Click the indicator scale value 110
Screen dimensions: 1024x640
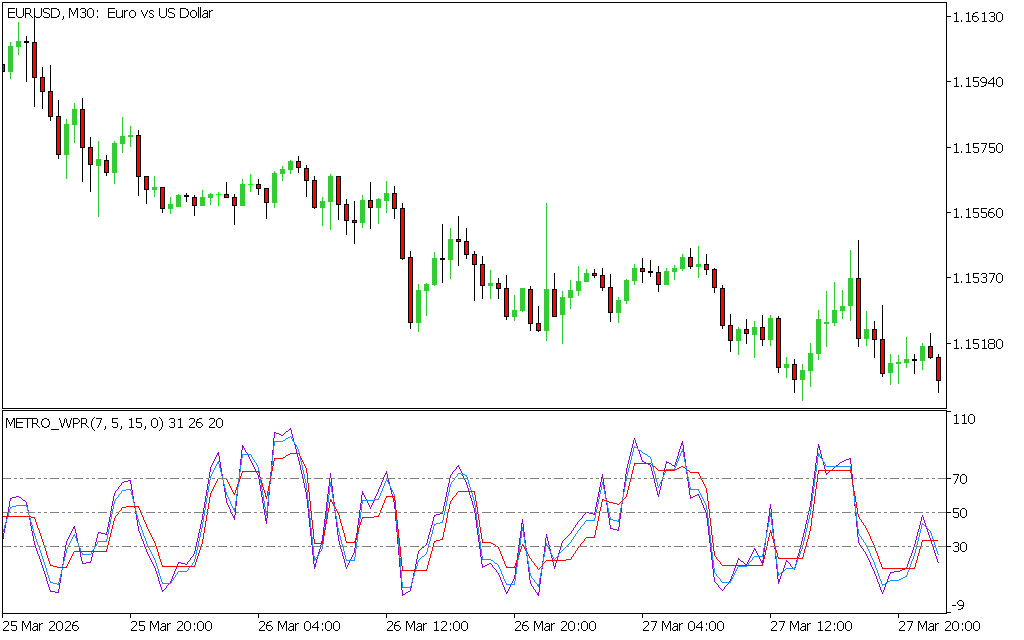(965, 420)
